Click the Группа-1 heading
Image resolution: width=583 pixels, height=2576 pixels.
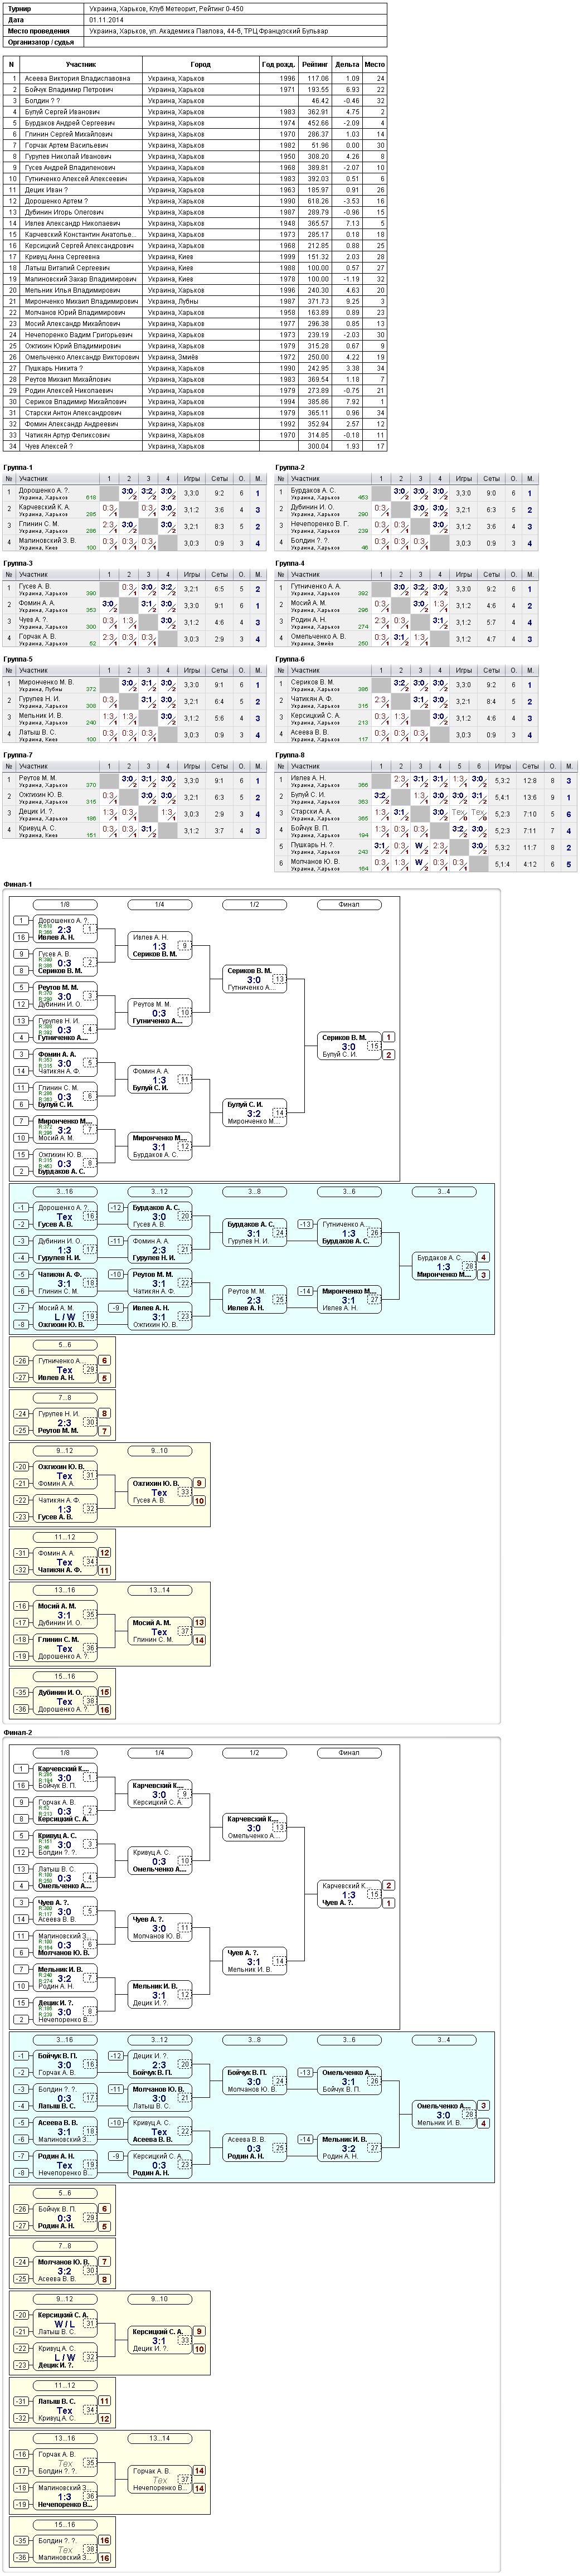pos(18,467)
